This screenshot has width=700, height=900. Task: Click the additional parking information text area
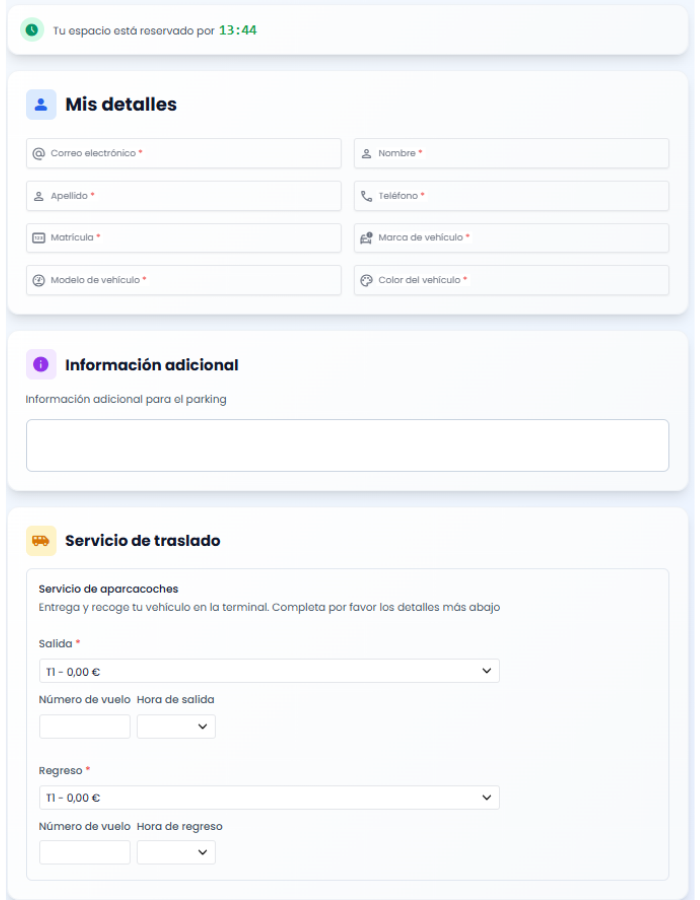coord(347,445)
